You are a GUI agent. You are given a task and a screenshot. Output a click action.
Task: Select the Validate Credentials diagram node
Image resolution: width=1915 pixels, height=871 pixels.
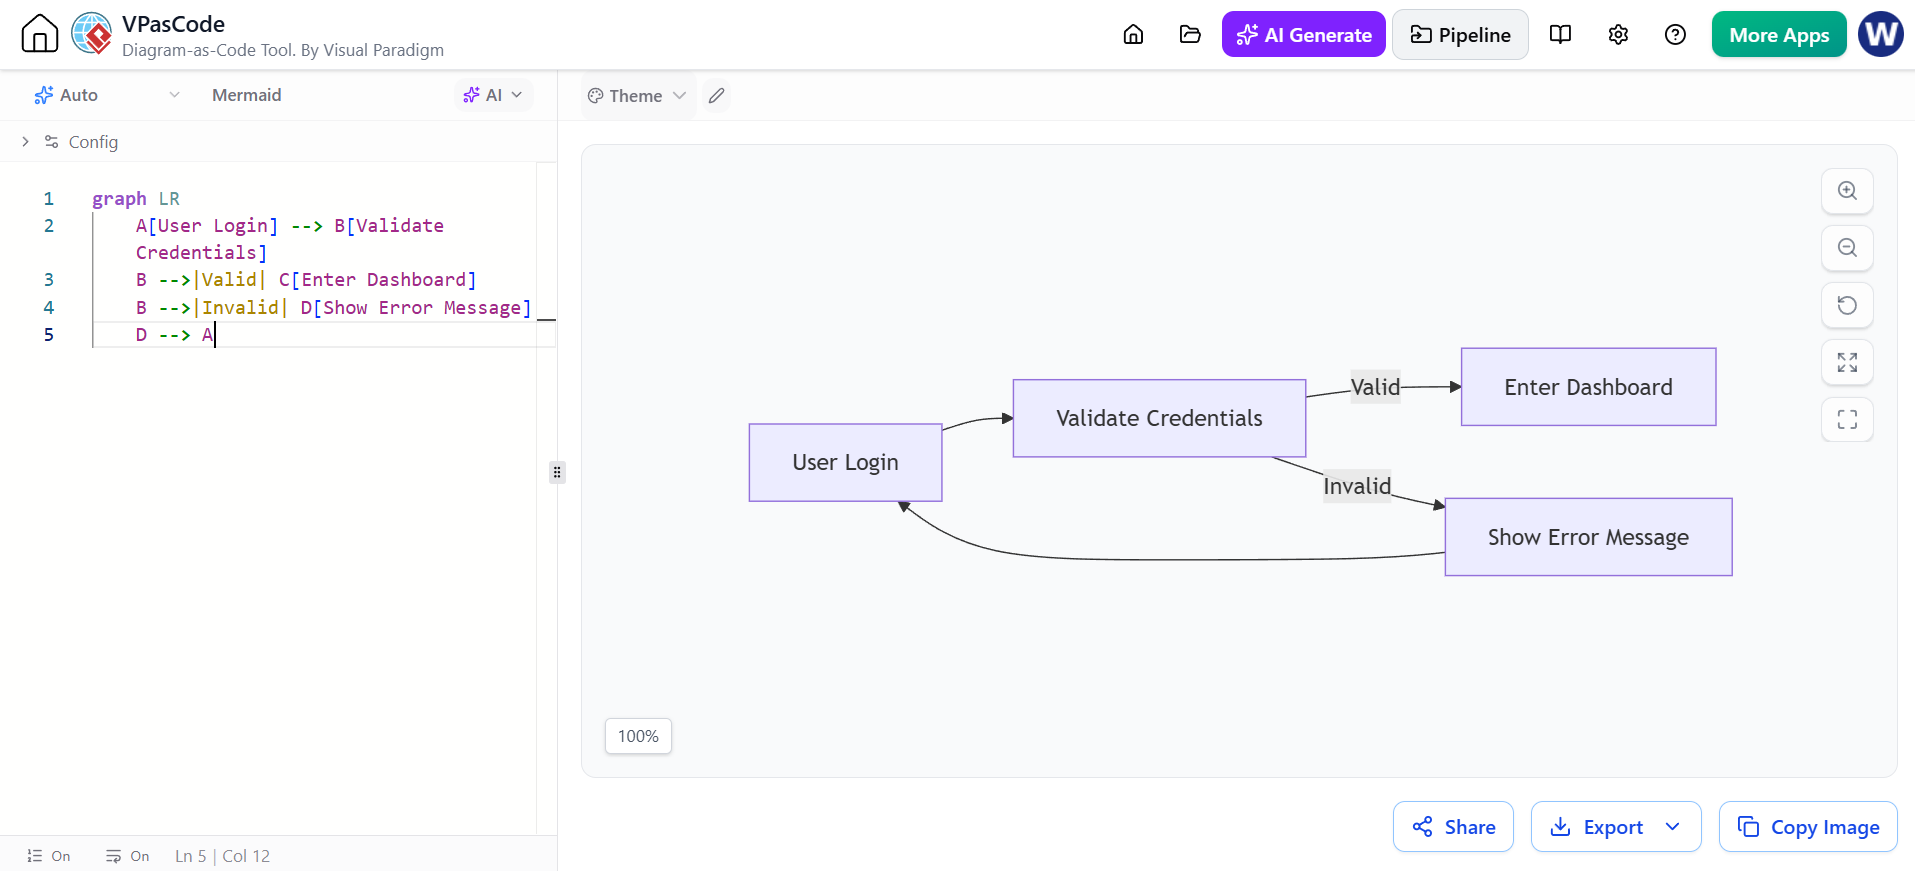tap(1159, 418)
